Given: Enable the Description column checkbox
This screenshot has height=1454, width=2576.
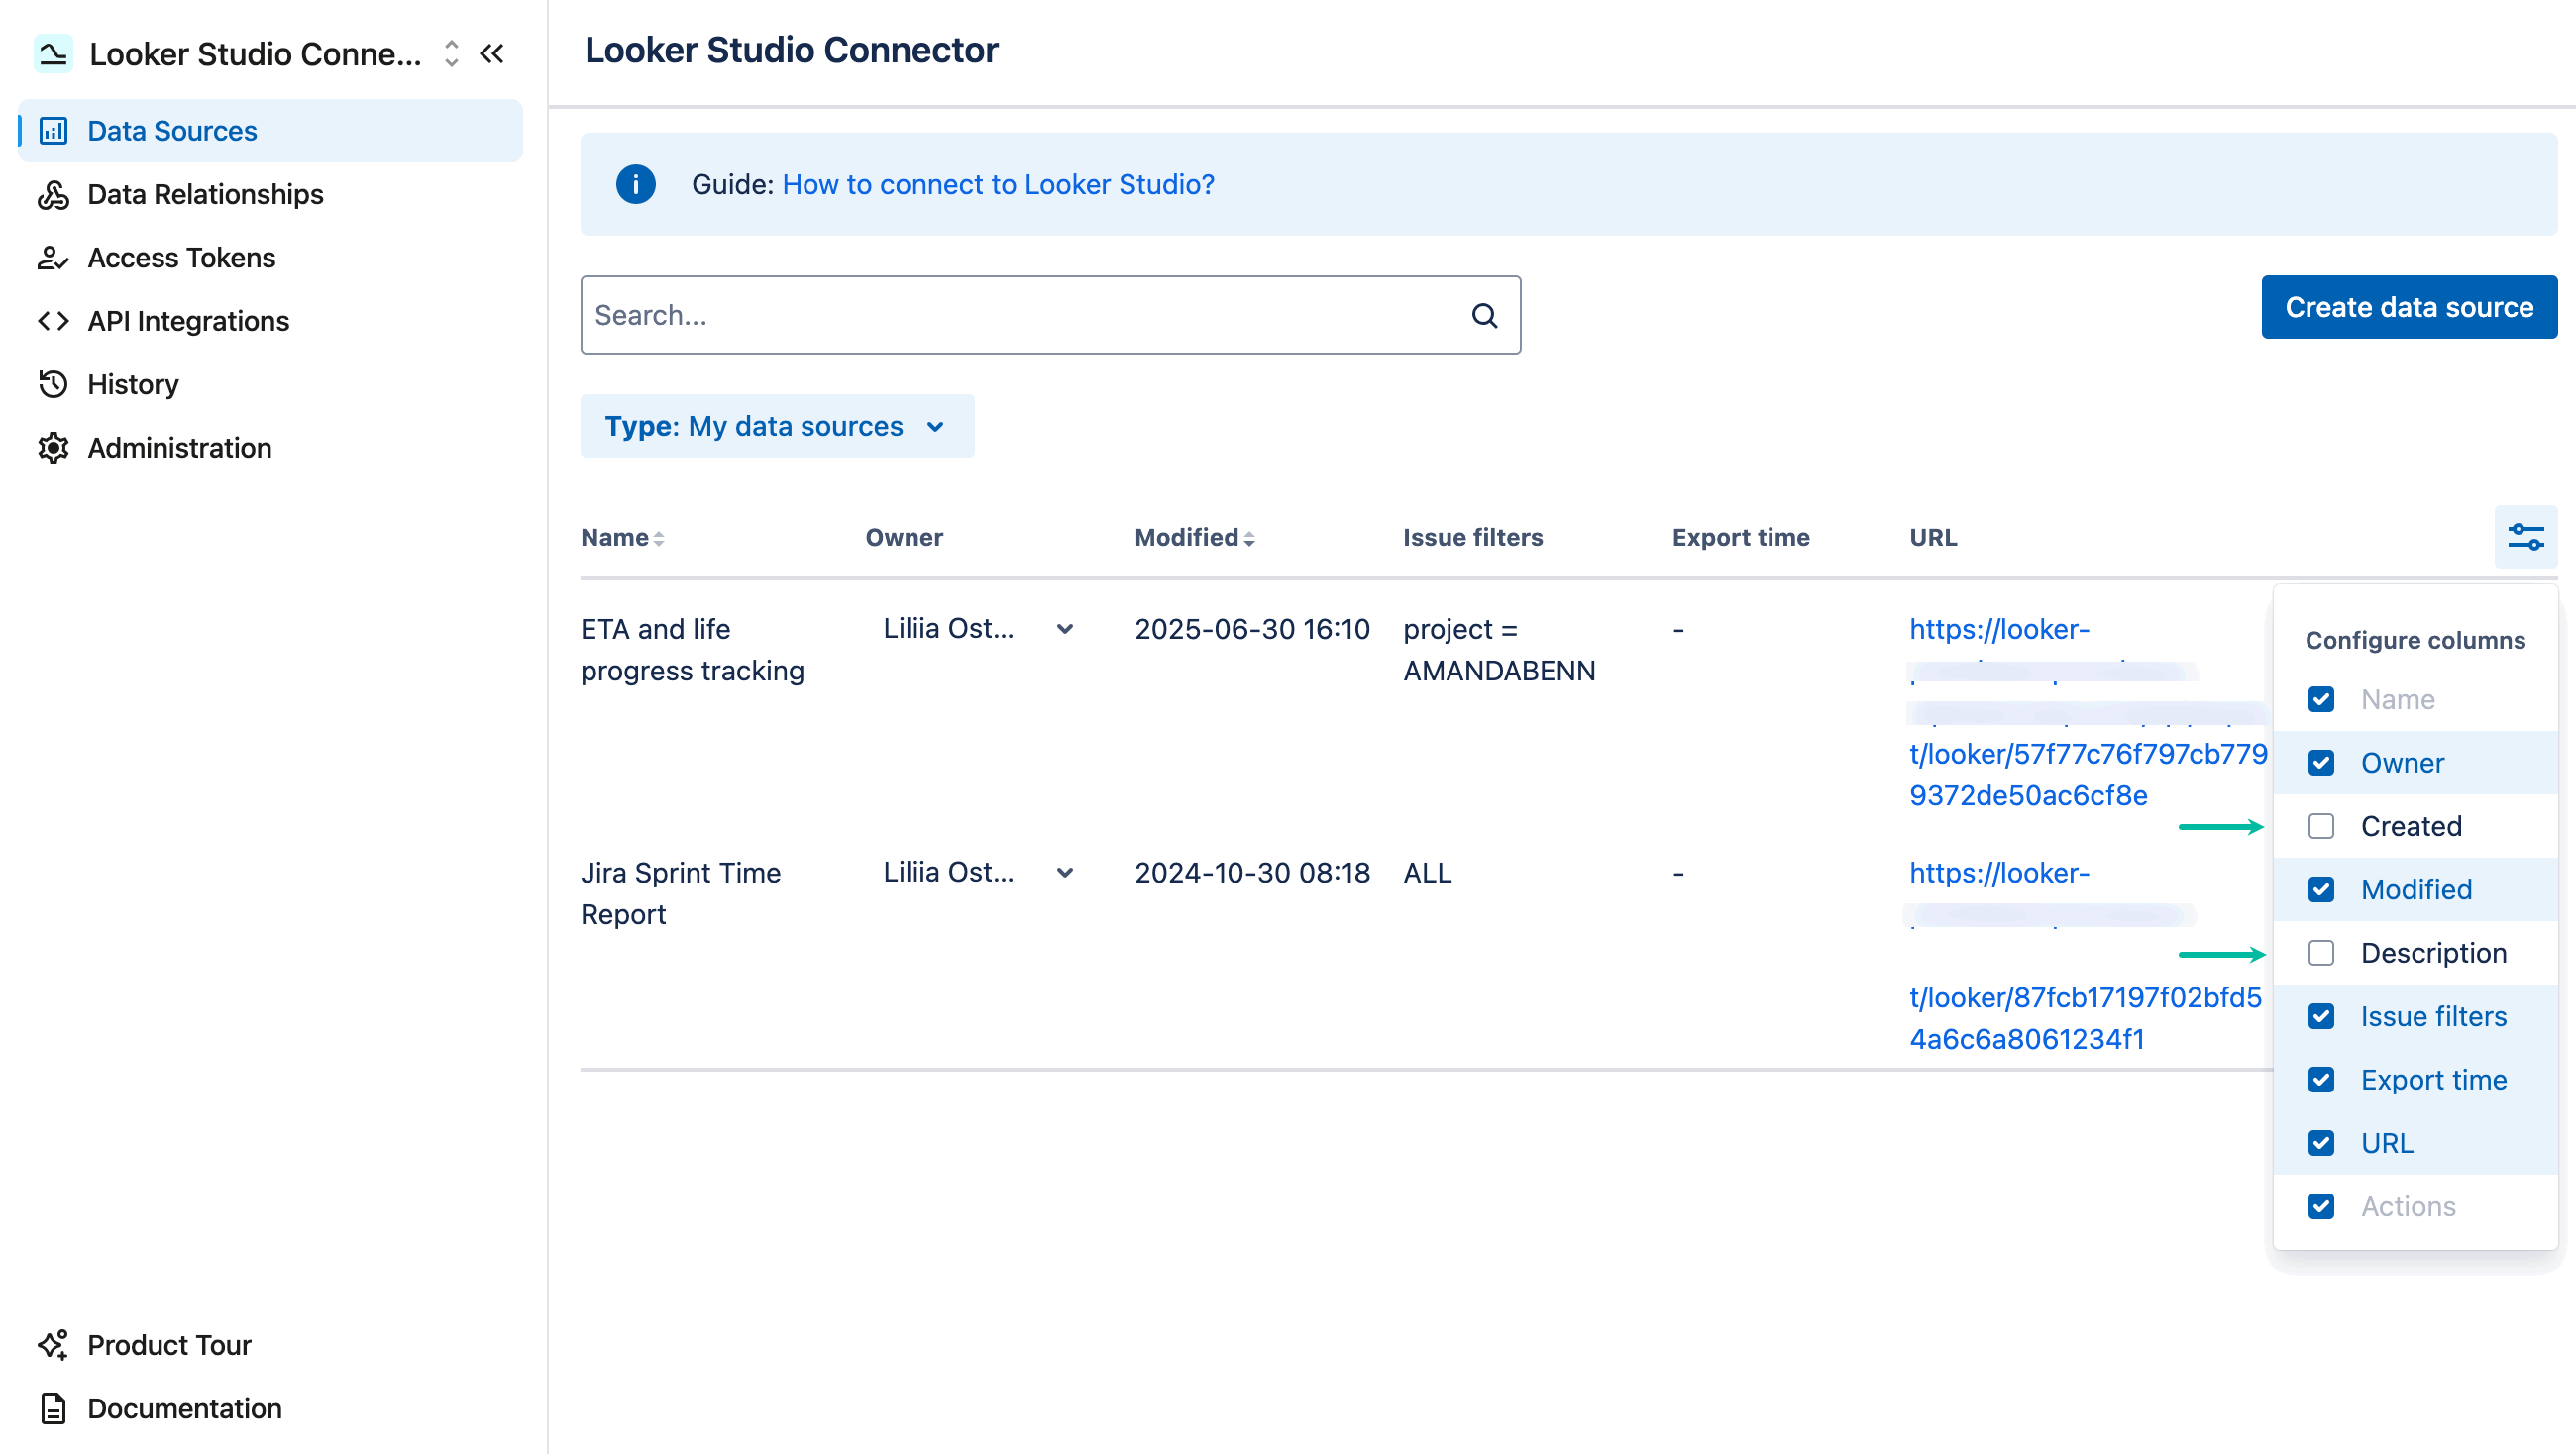Looking at the screenshot, I should 2321,953.
